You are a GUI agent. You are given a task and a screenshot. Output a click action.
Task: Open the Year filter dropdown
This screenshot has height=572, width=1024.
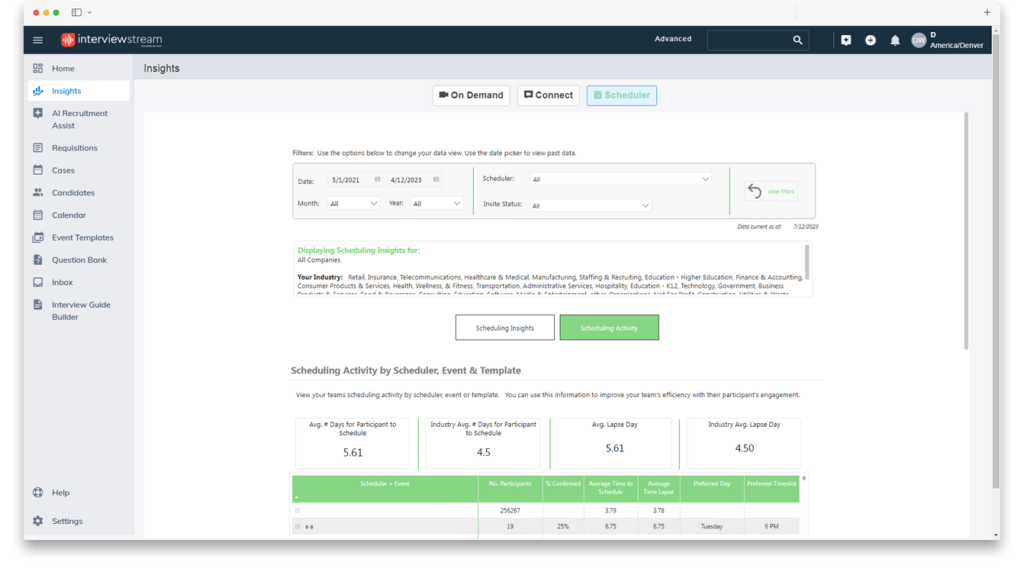coord(436,204)
